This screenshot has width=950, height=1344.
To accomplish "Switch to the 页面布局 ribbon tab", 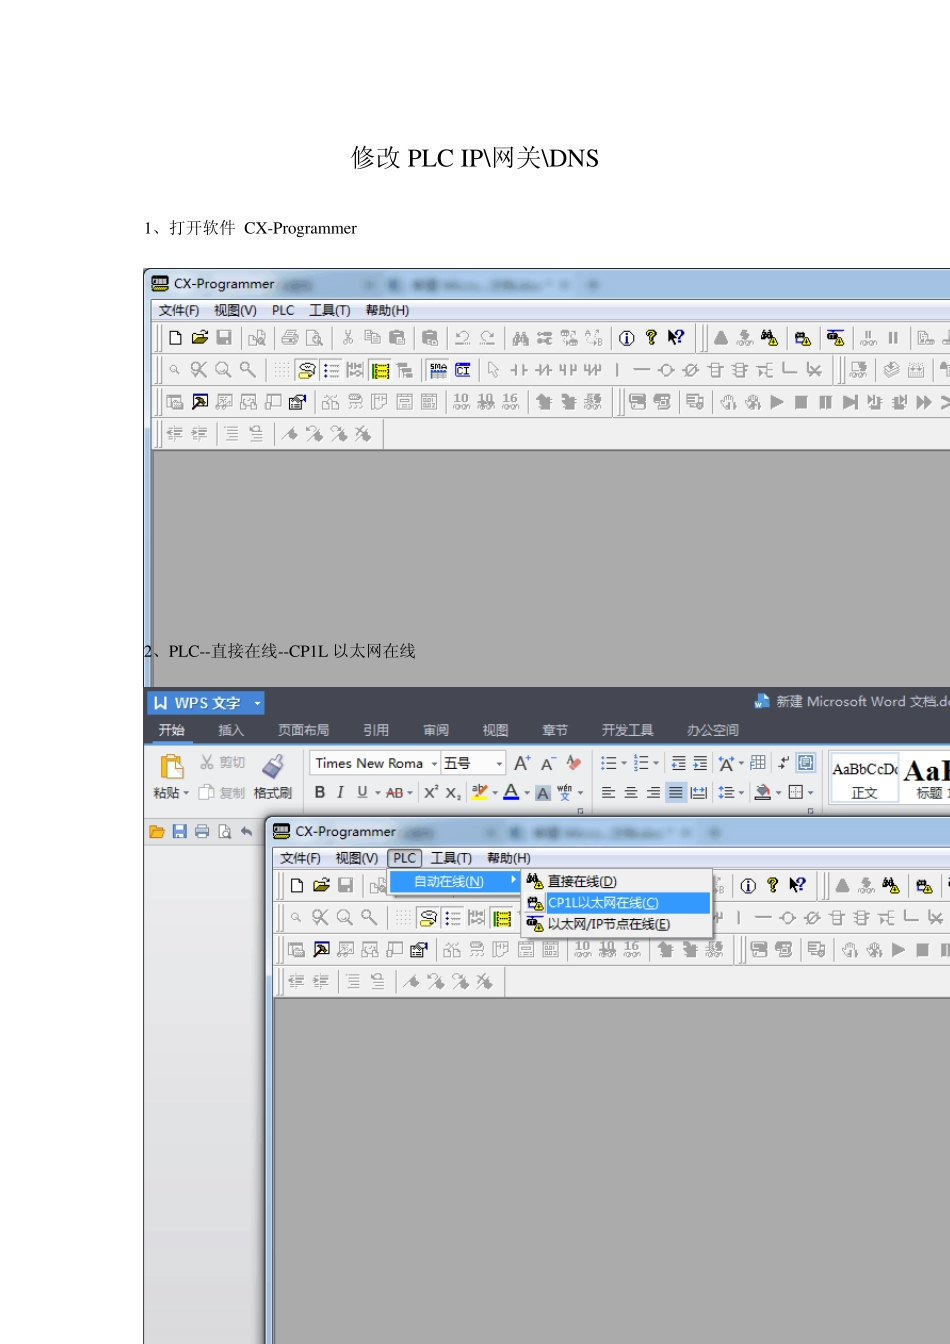I will pyautogui.click(x=303, y=730).
